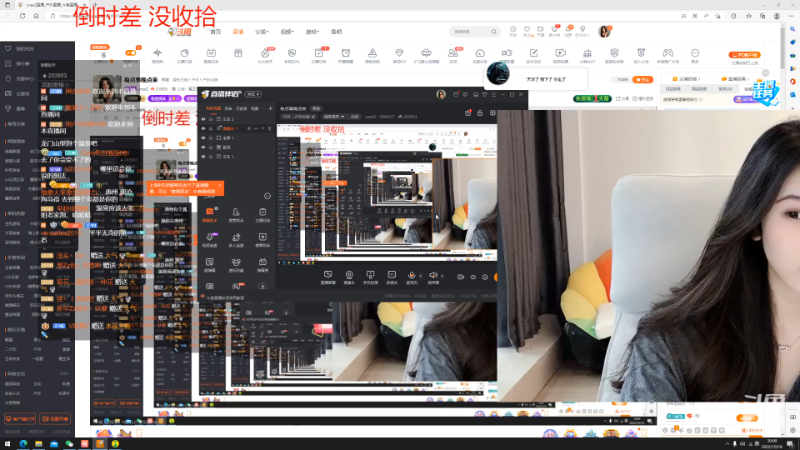
Task: Open the Windows Start button
Action: [x=7, y=444]
